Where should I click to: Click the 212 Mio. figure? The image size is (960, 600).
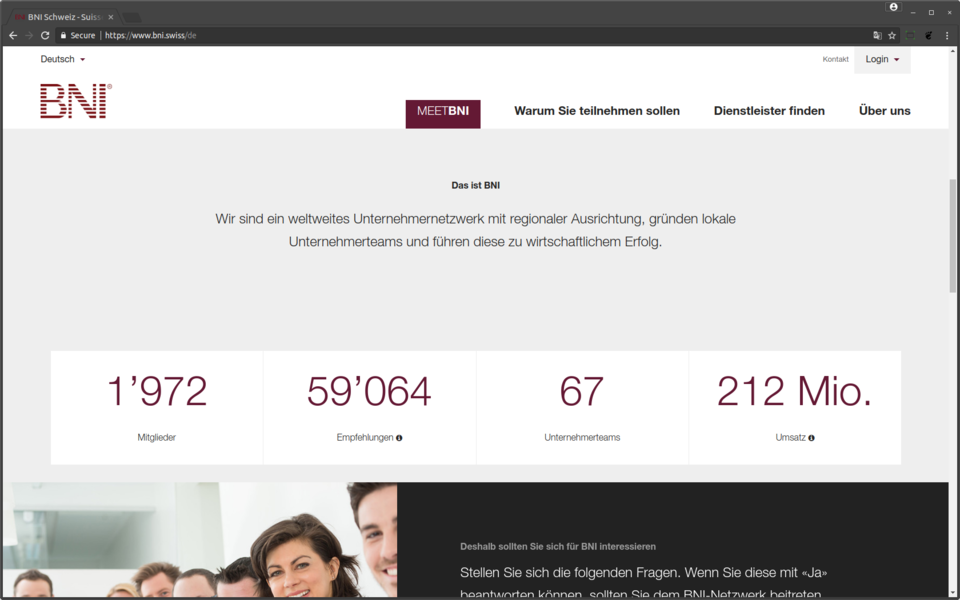click(794, 392)
